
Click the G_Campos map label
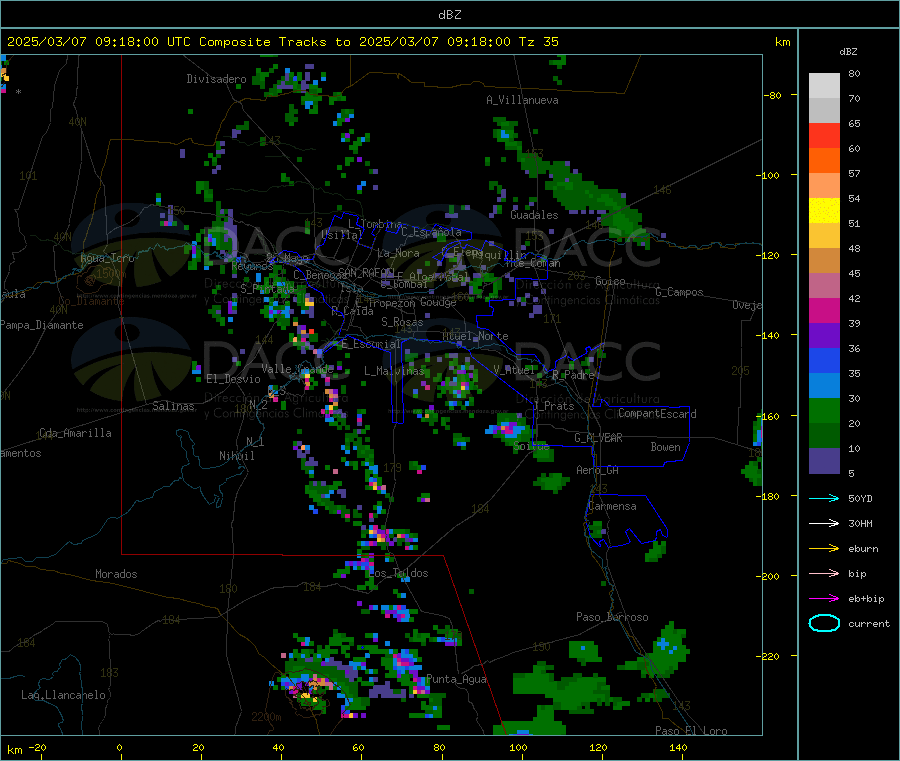[680, 292]
